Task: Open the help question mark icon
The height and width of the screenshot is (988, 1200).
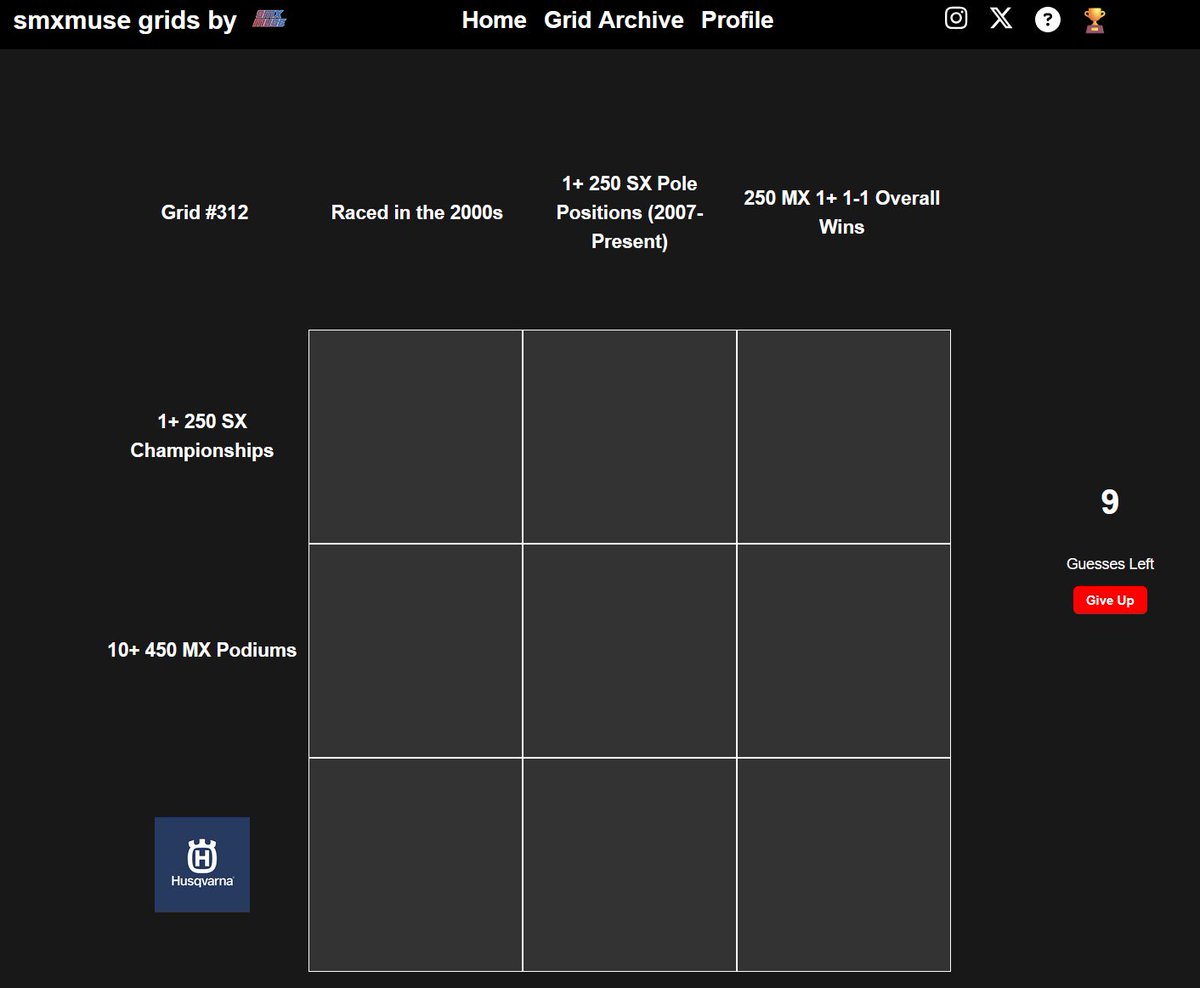Action: coord(1047,19)
